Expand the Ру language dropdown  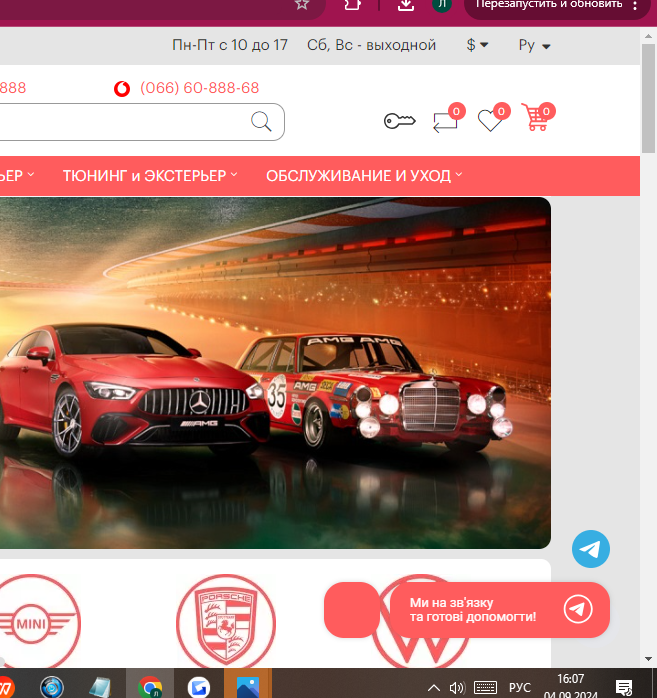(534, 45)
